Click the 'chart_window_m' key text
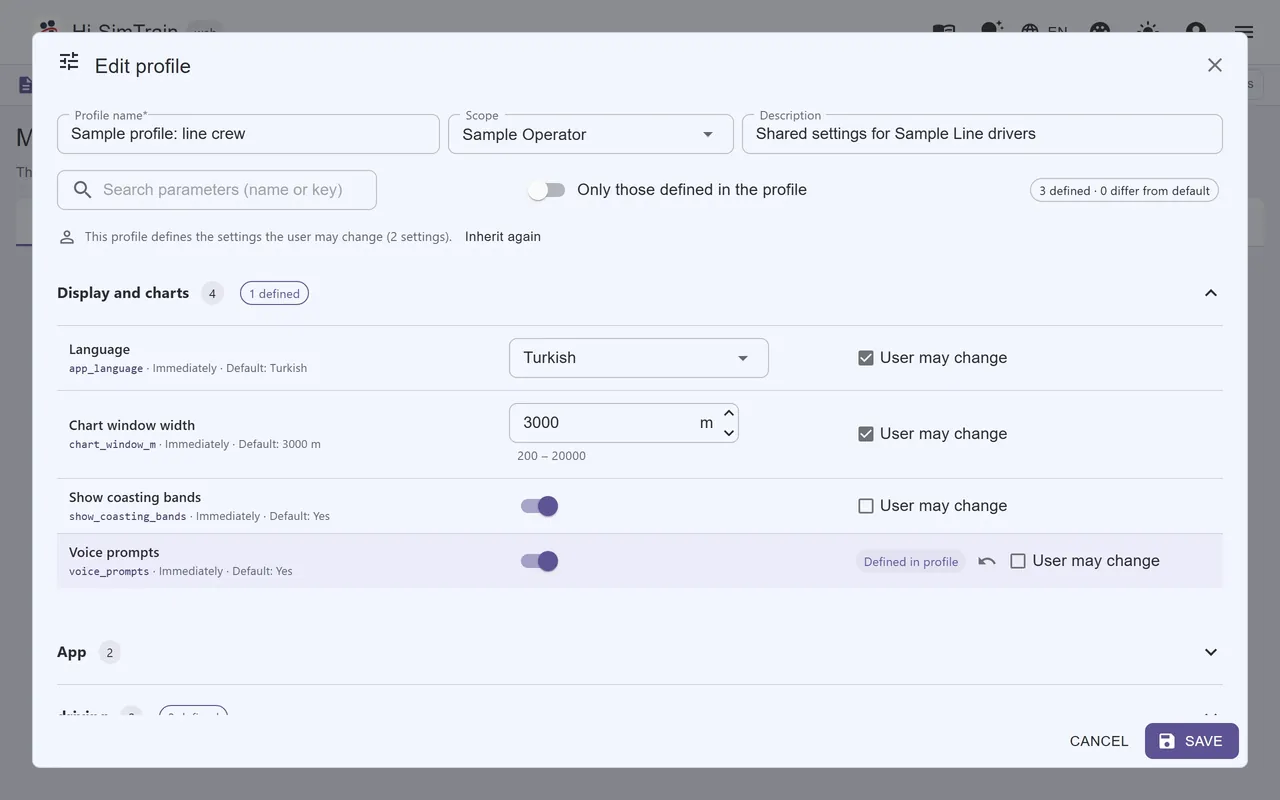This screenshot has height=800, width=1280. [112, 444]
